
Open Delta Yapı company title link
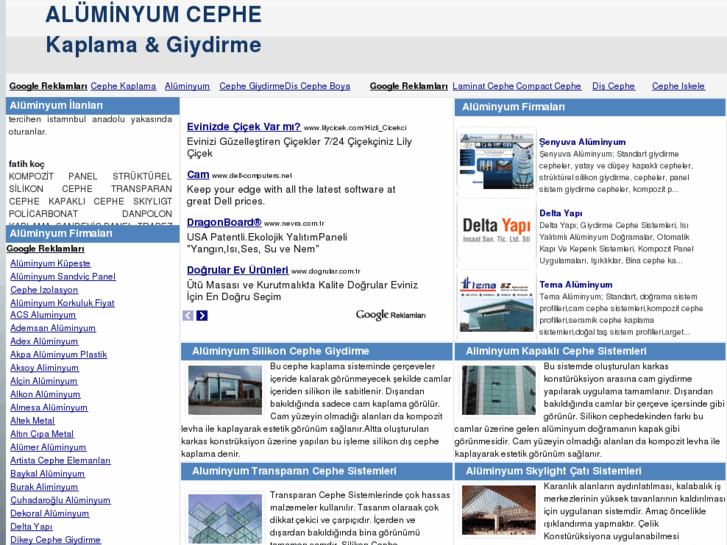pos(561,213)
